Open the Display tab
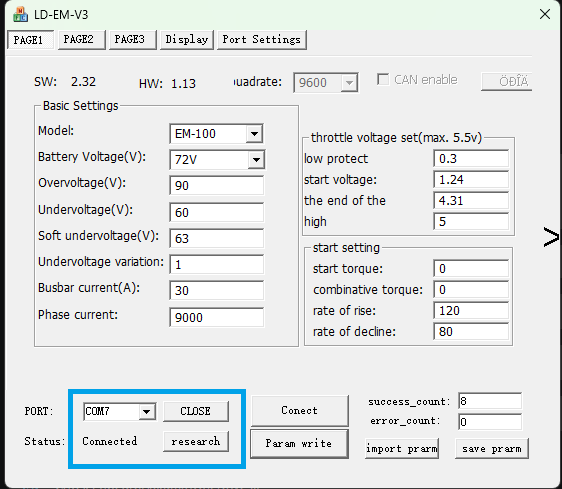 (x=186, y=40)
